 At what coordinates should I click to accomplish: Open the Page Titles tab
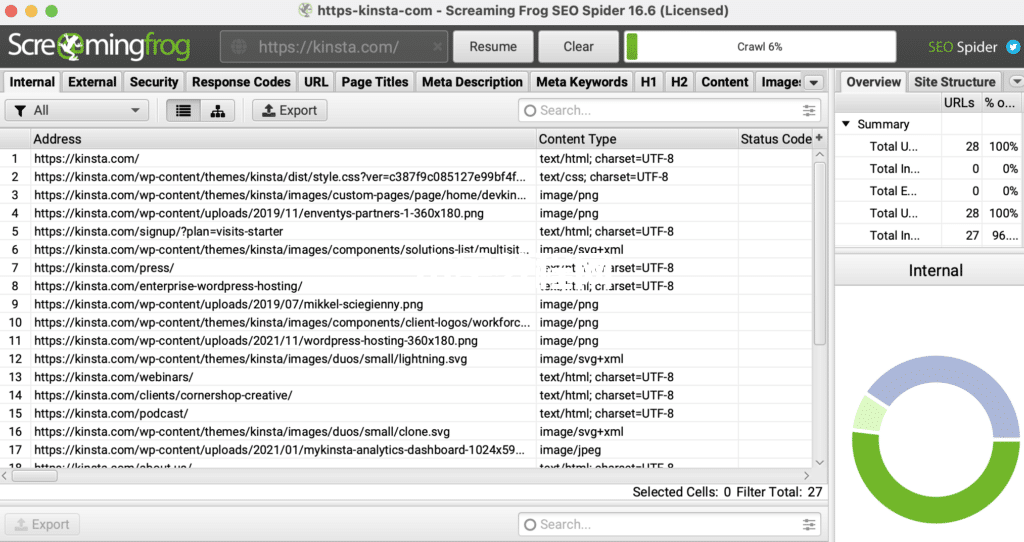click(375, 82)
